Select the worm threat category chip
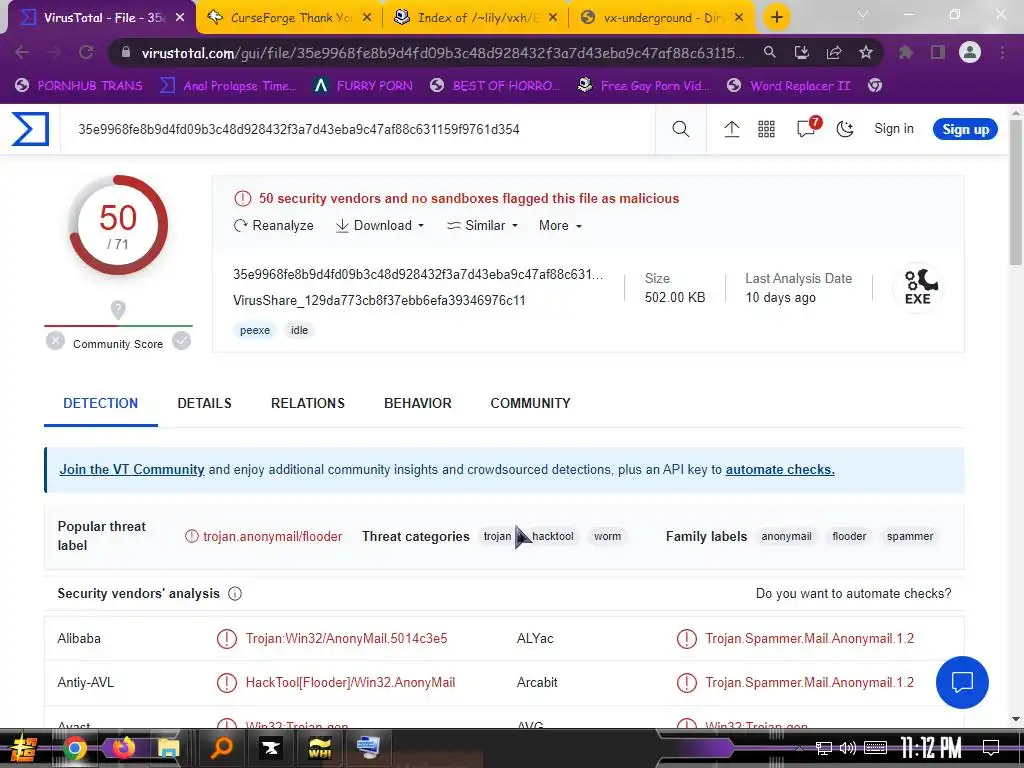This screenshot has width=1024, height=768. tap(607, 536)
